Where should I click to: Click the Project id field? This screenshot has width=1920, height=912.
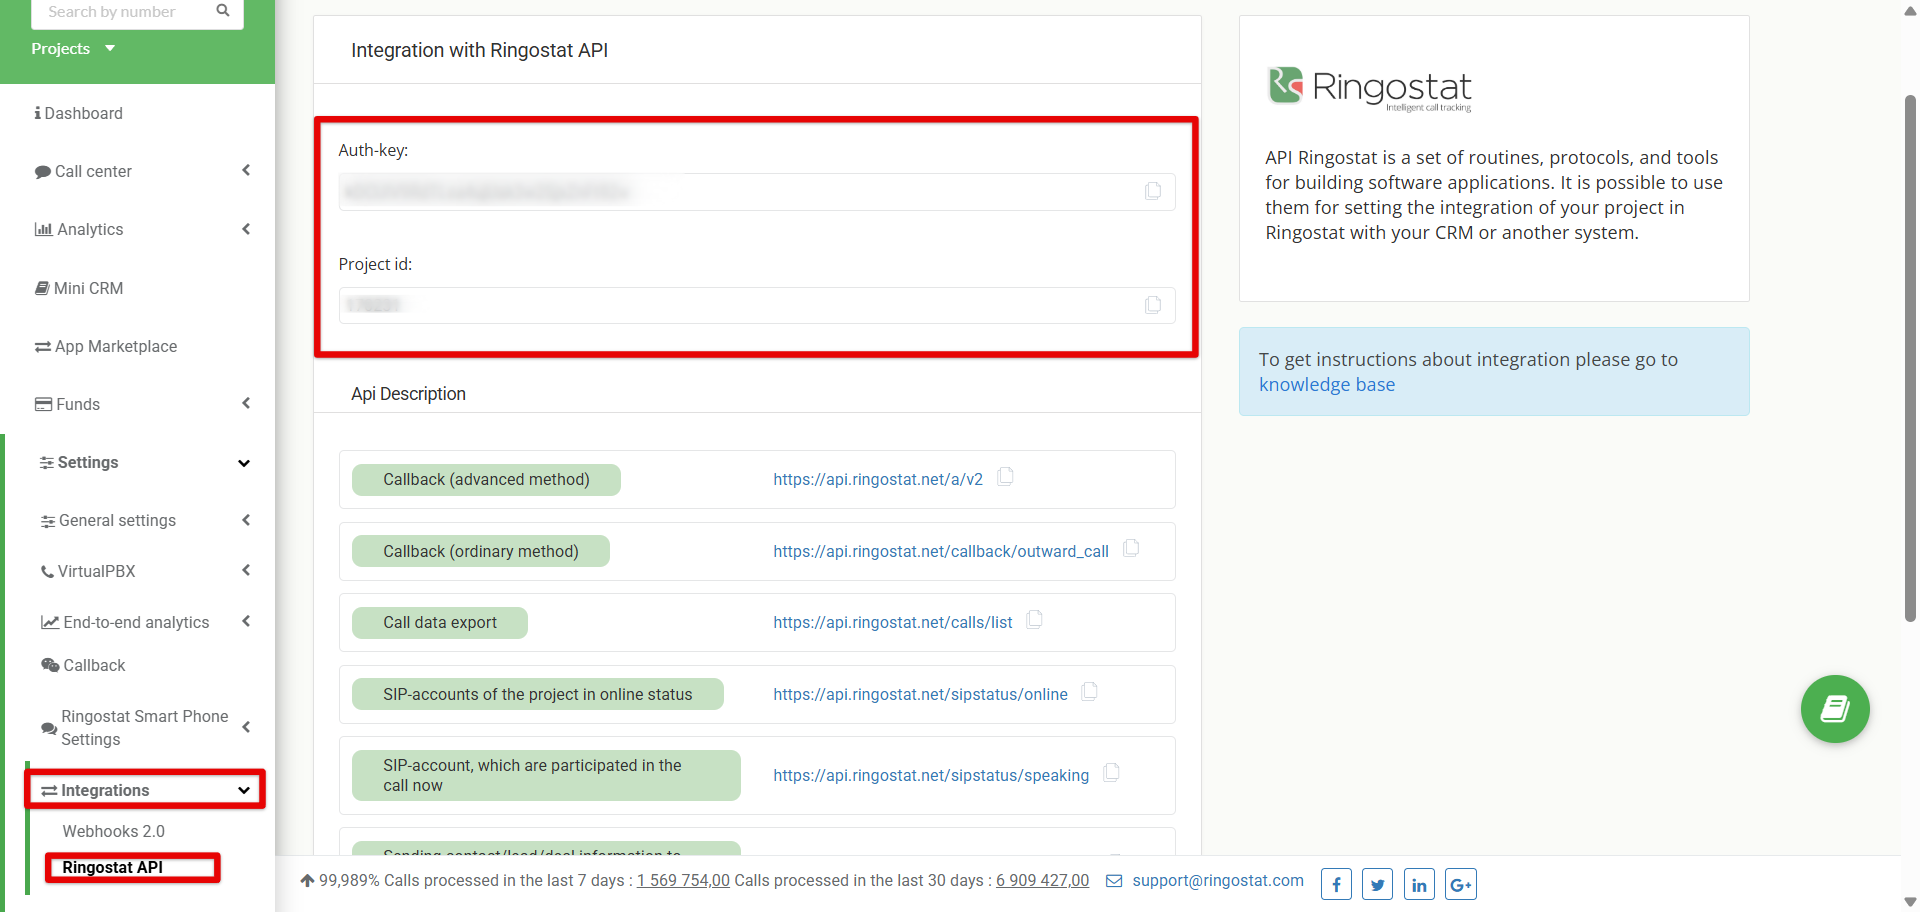pos(757,305)
